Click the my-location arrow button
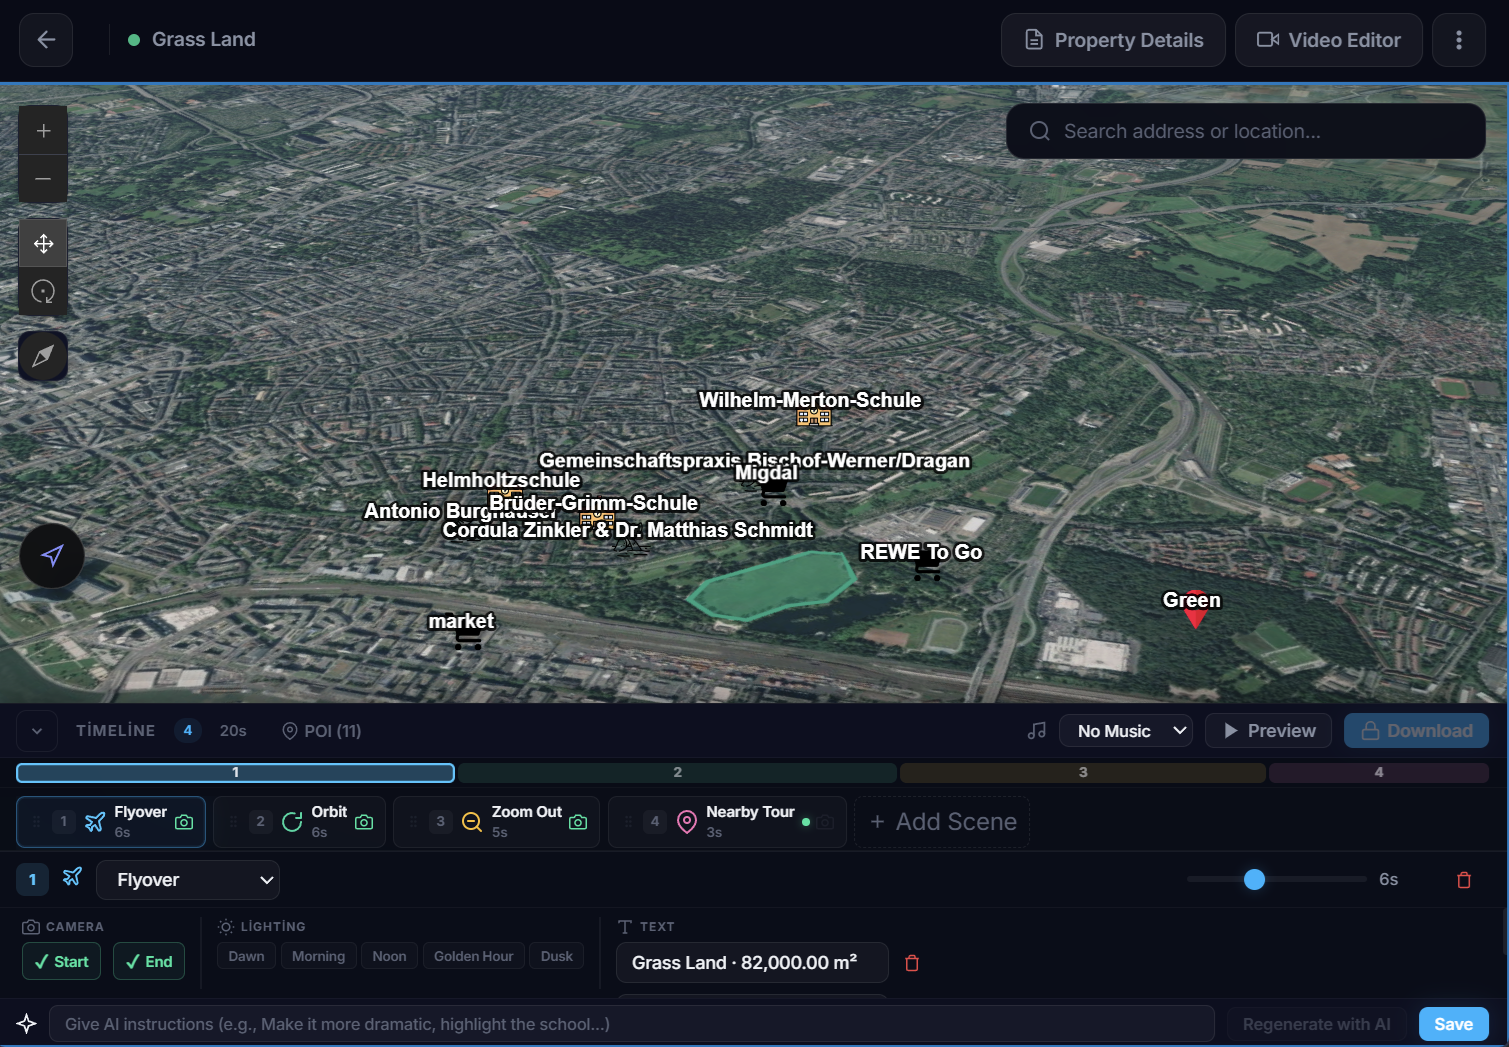Viewport: 1509px width, 1047px height. click(x=51, y=556)
